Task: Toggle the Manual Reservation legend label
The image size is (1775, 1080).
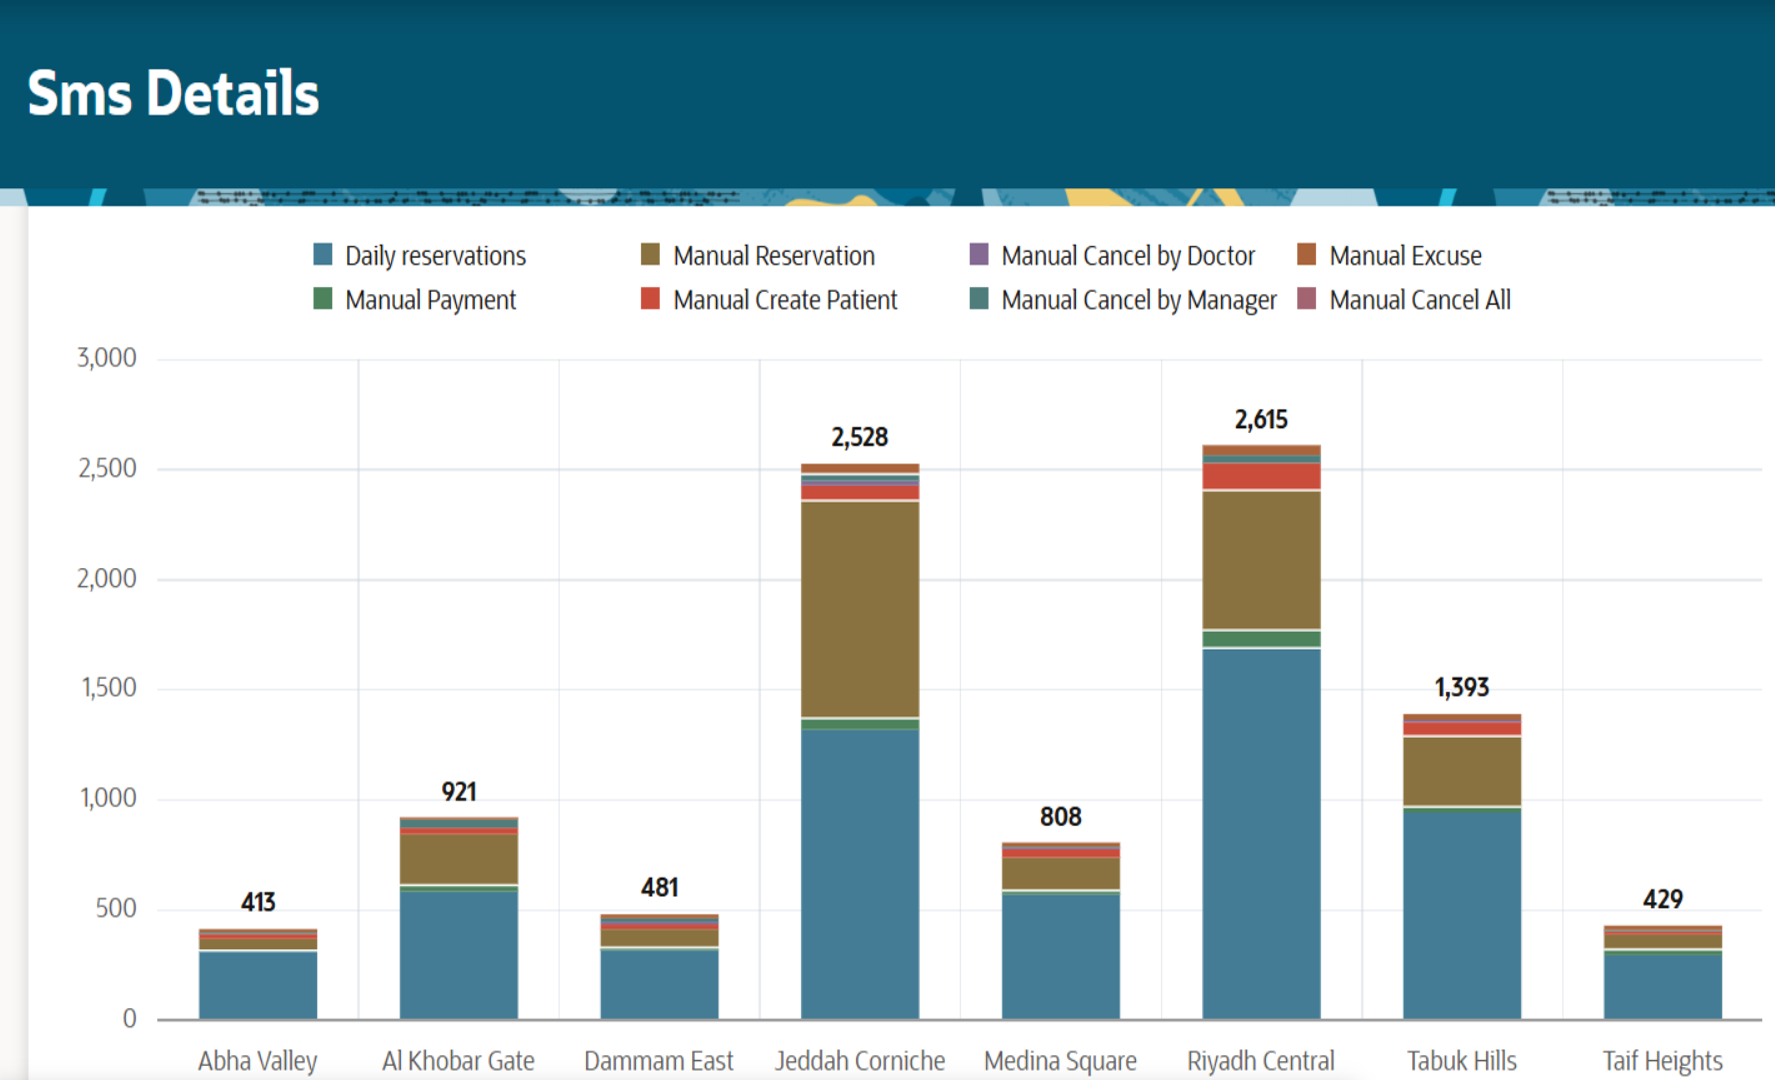Action: (773, 256)
